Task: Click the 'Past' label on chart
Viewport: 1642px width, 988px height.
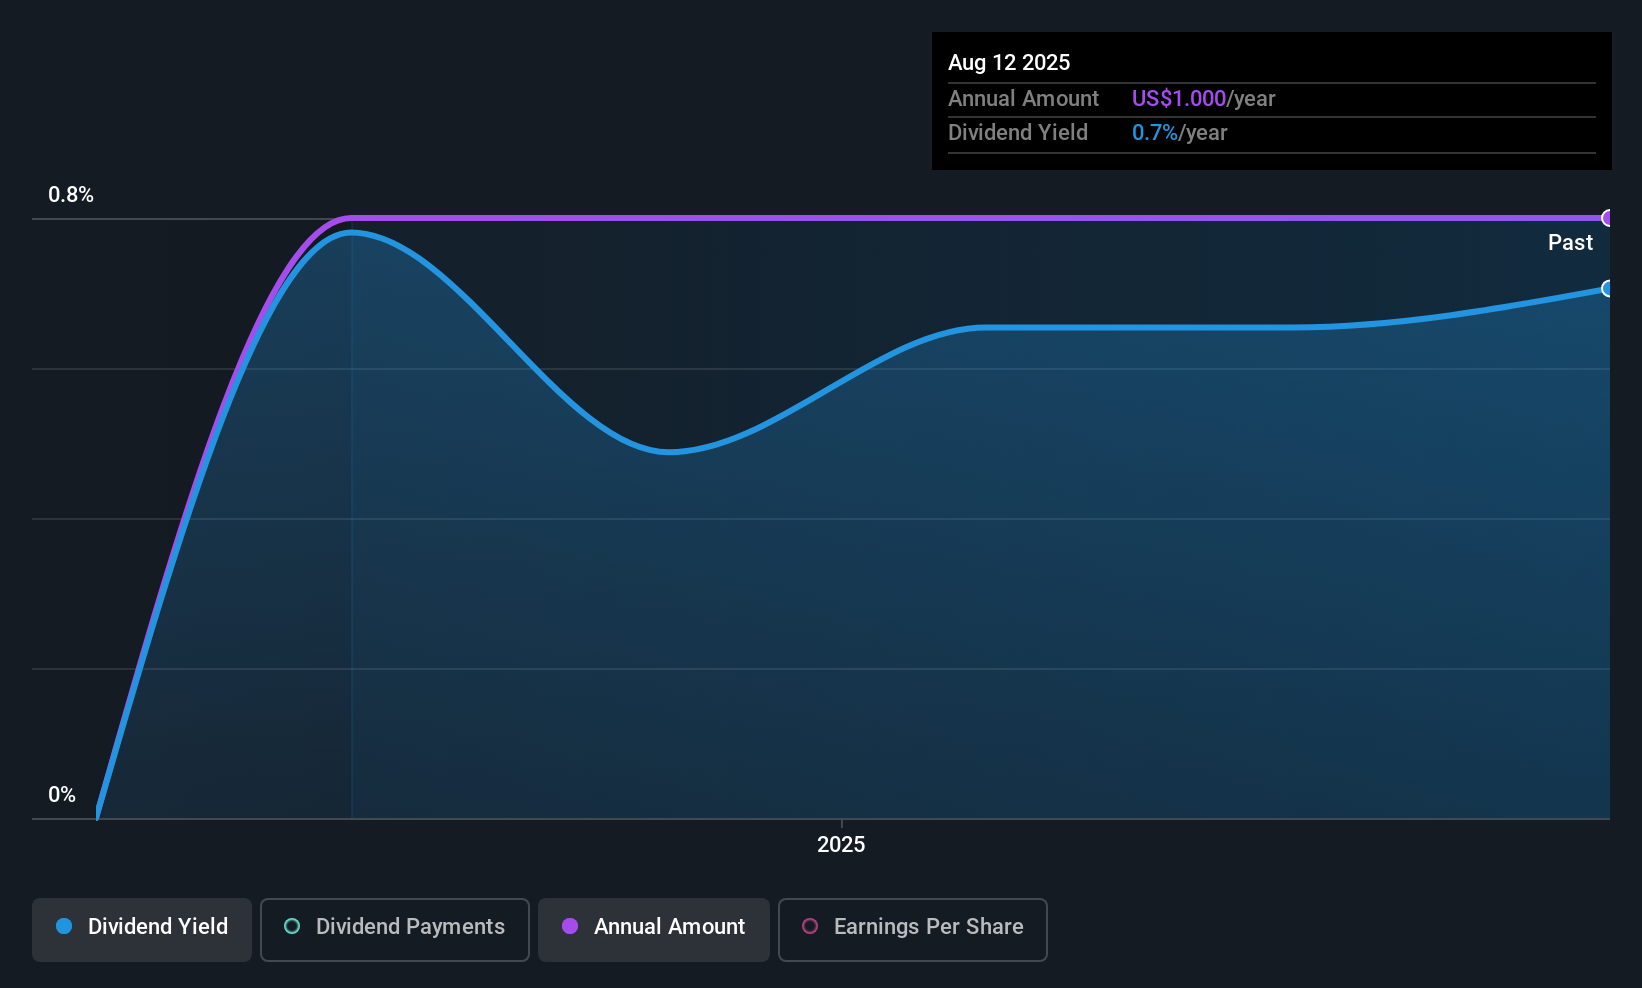Action: 1570,242
